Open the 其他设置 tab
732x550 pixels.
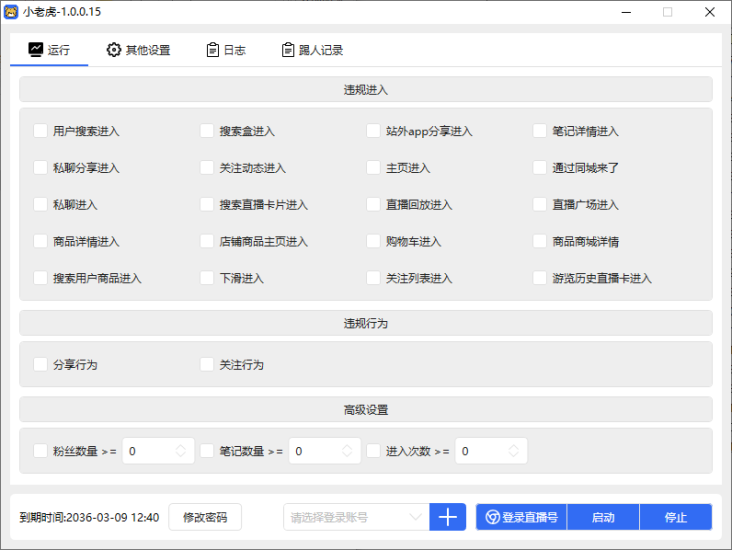pyautogui.click(x=138, y=49)
